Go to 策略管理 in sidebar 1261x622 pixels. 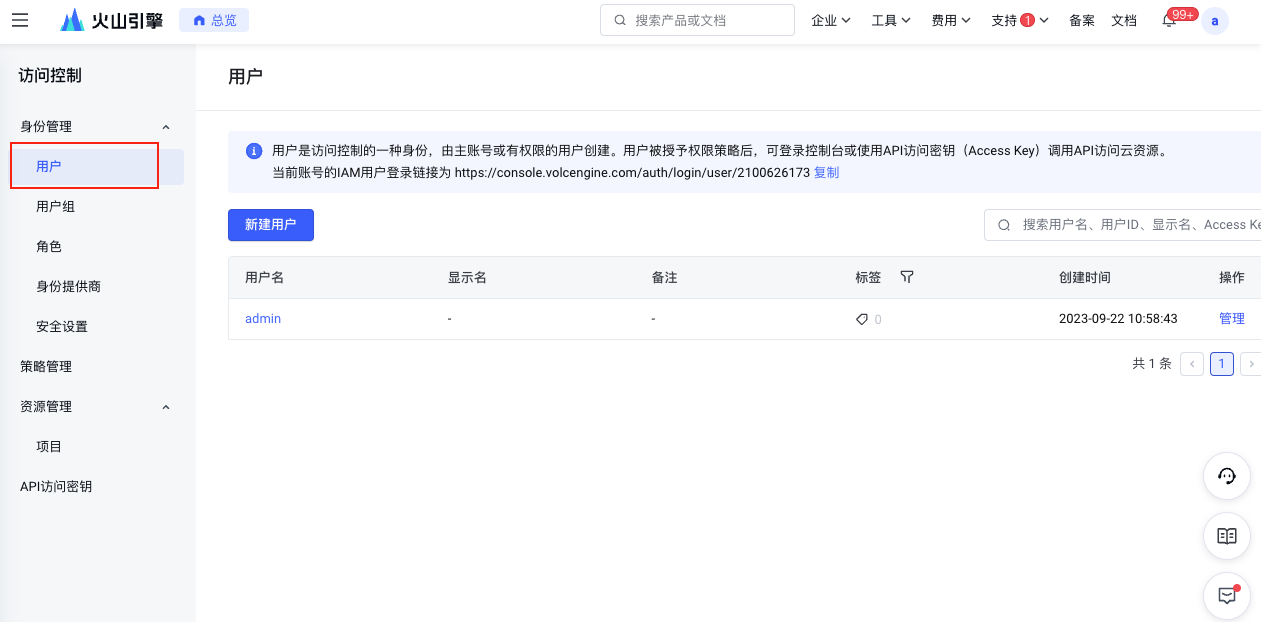(46, 367)
